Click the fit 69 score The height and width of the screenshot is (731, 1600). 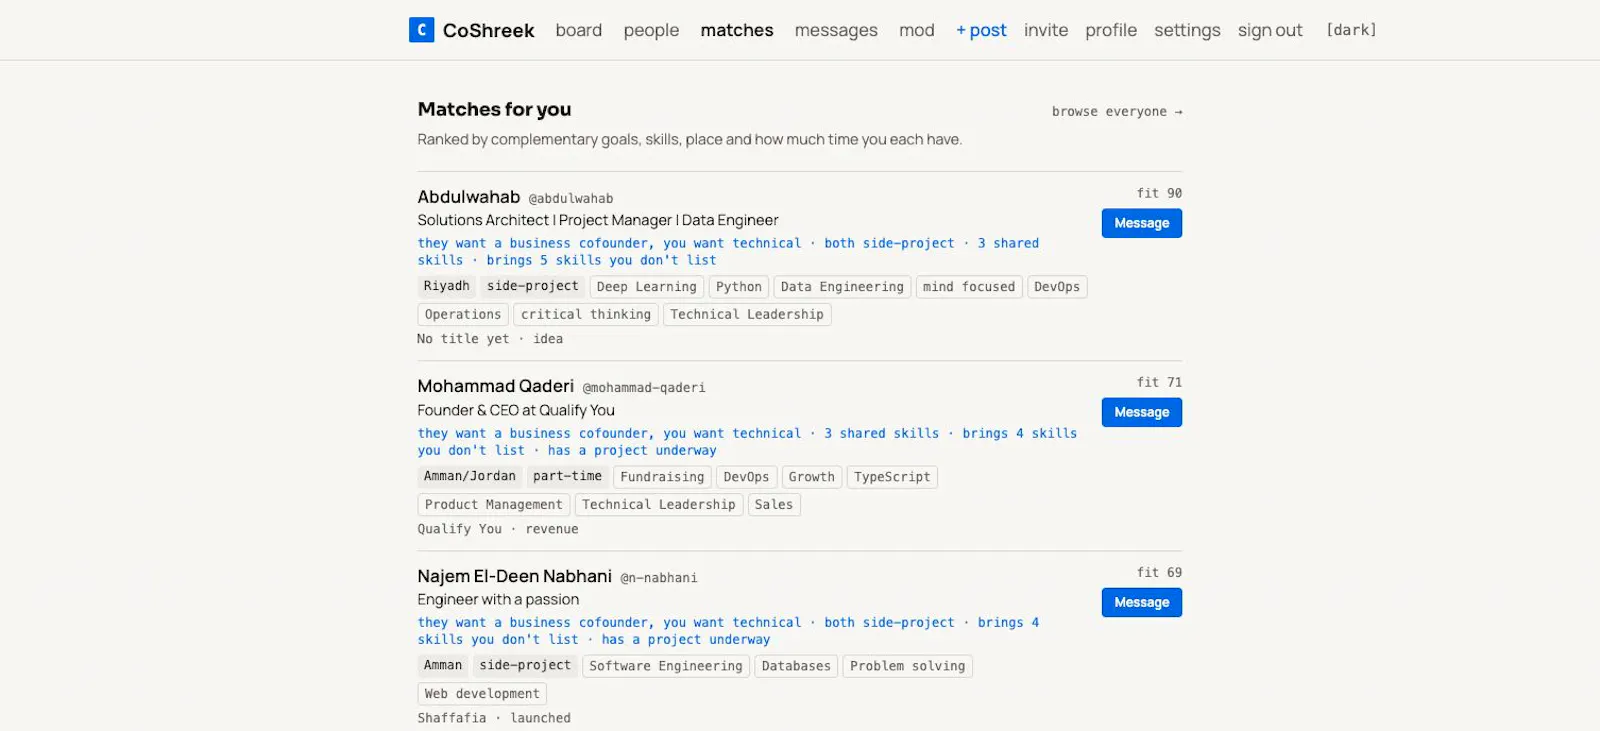(x=1159, y=572)
